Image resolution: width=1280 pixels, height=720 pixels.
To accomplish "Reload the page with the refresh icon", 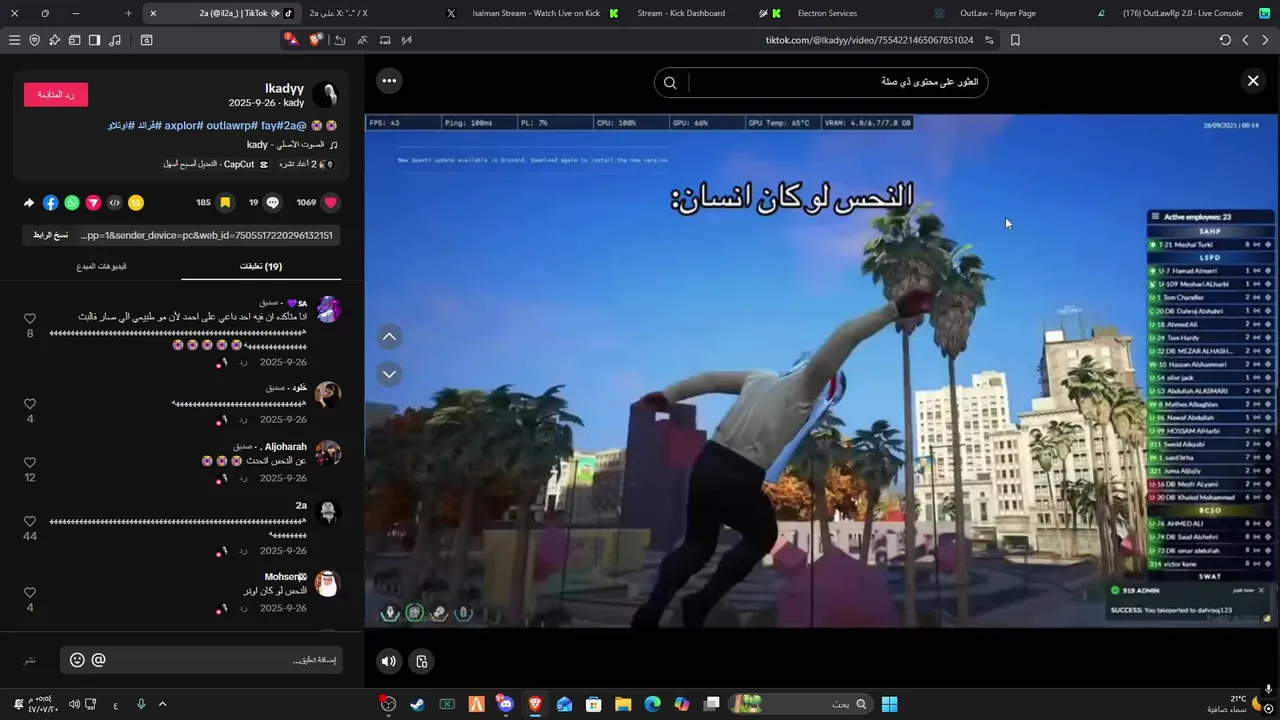I will tap(1225, 40).
